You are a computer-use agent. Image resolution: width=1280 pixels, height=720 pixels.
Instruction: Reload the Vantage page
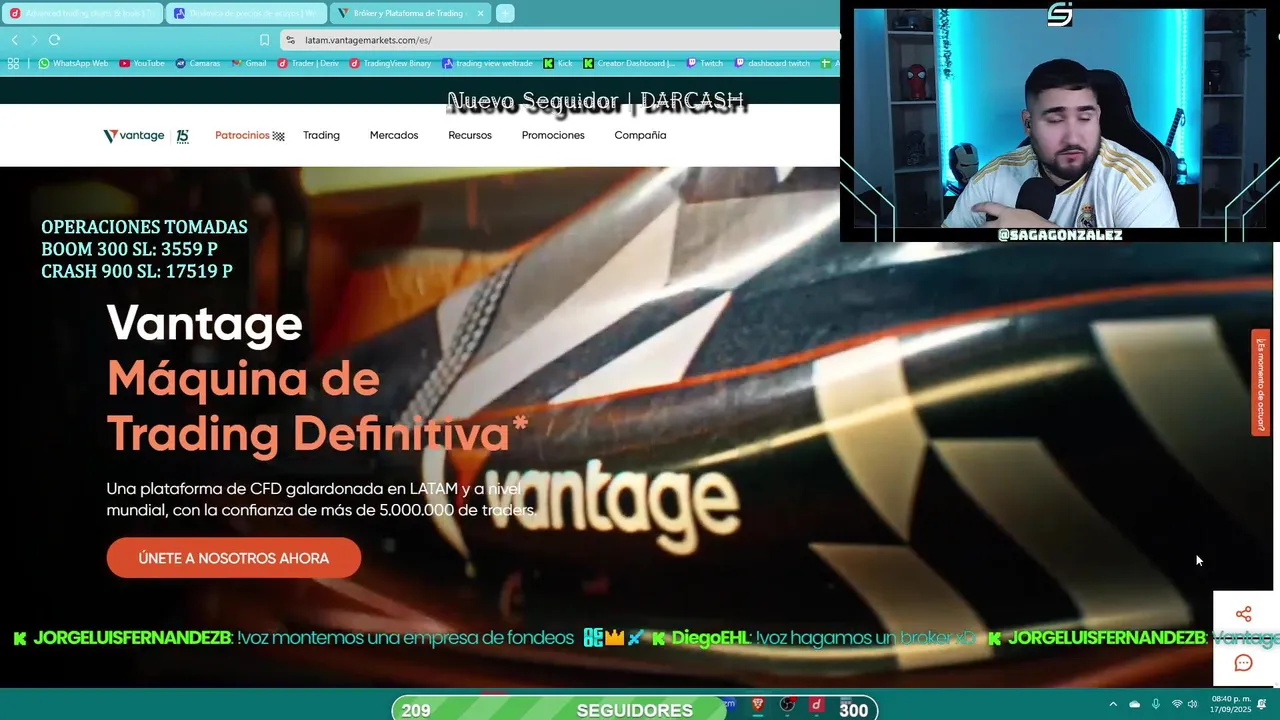tap(54, 40)
